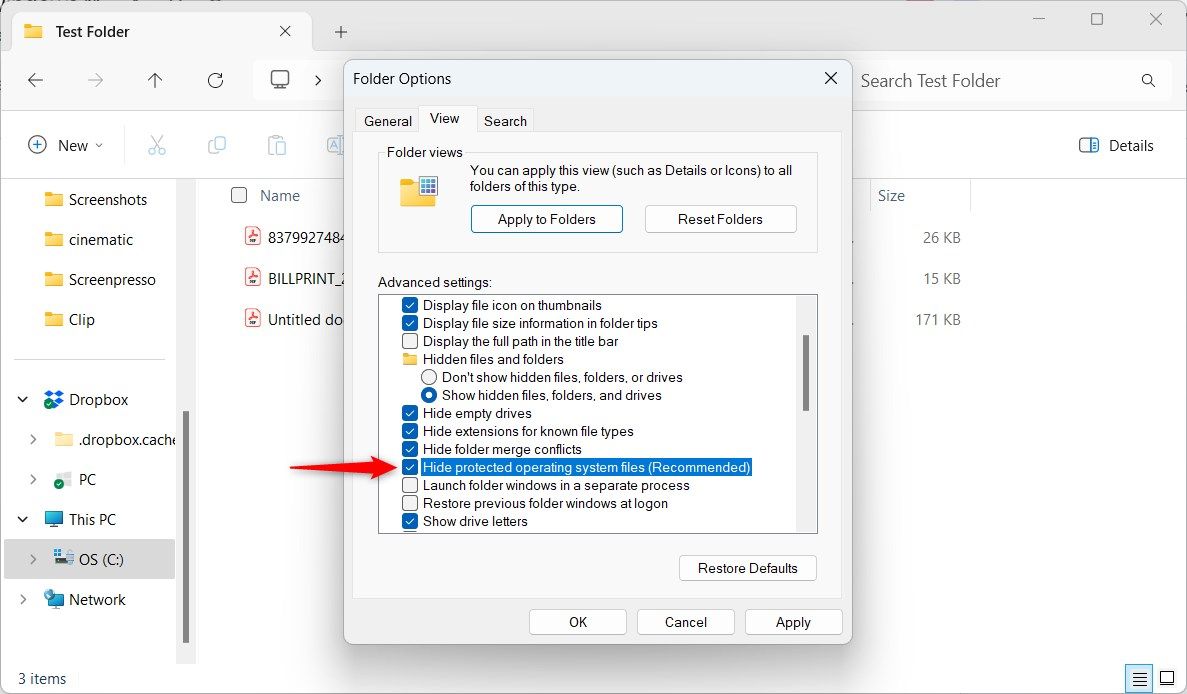
Task: Expand the PC node under Dropbox
Action: click(33, 480)
